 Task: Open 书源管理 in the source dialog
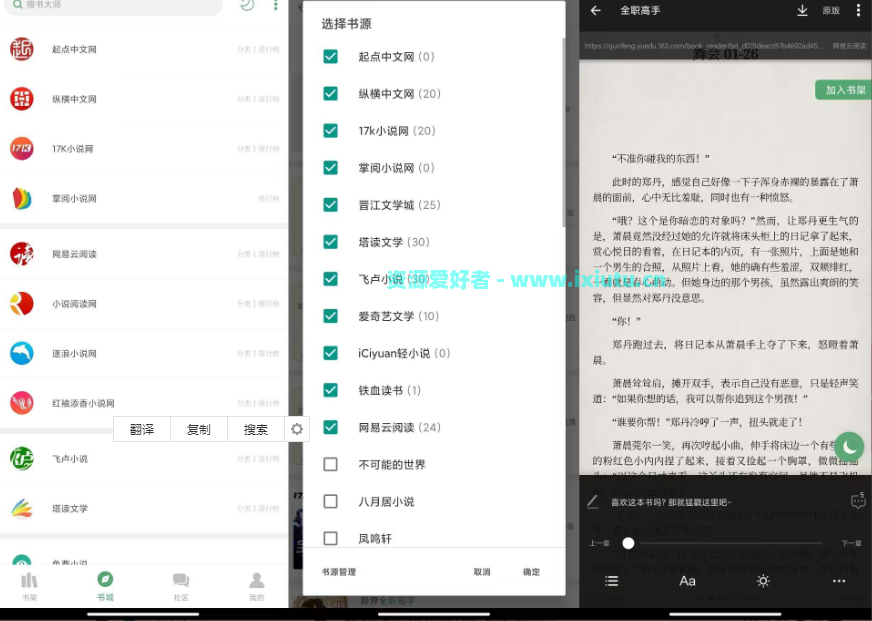click(x=339, y=572)
